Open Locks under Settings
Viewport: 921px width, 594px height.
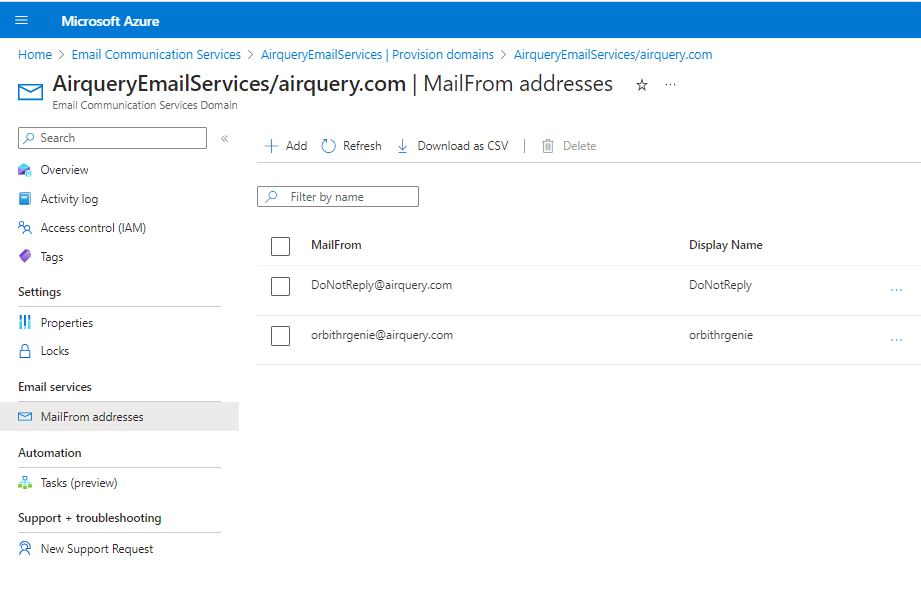[x=55, y=351]
